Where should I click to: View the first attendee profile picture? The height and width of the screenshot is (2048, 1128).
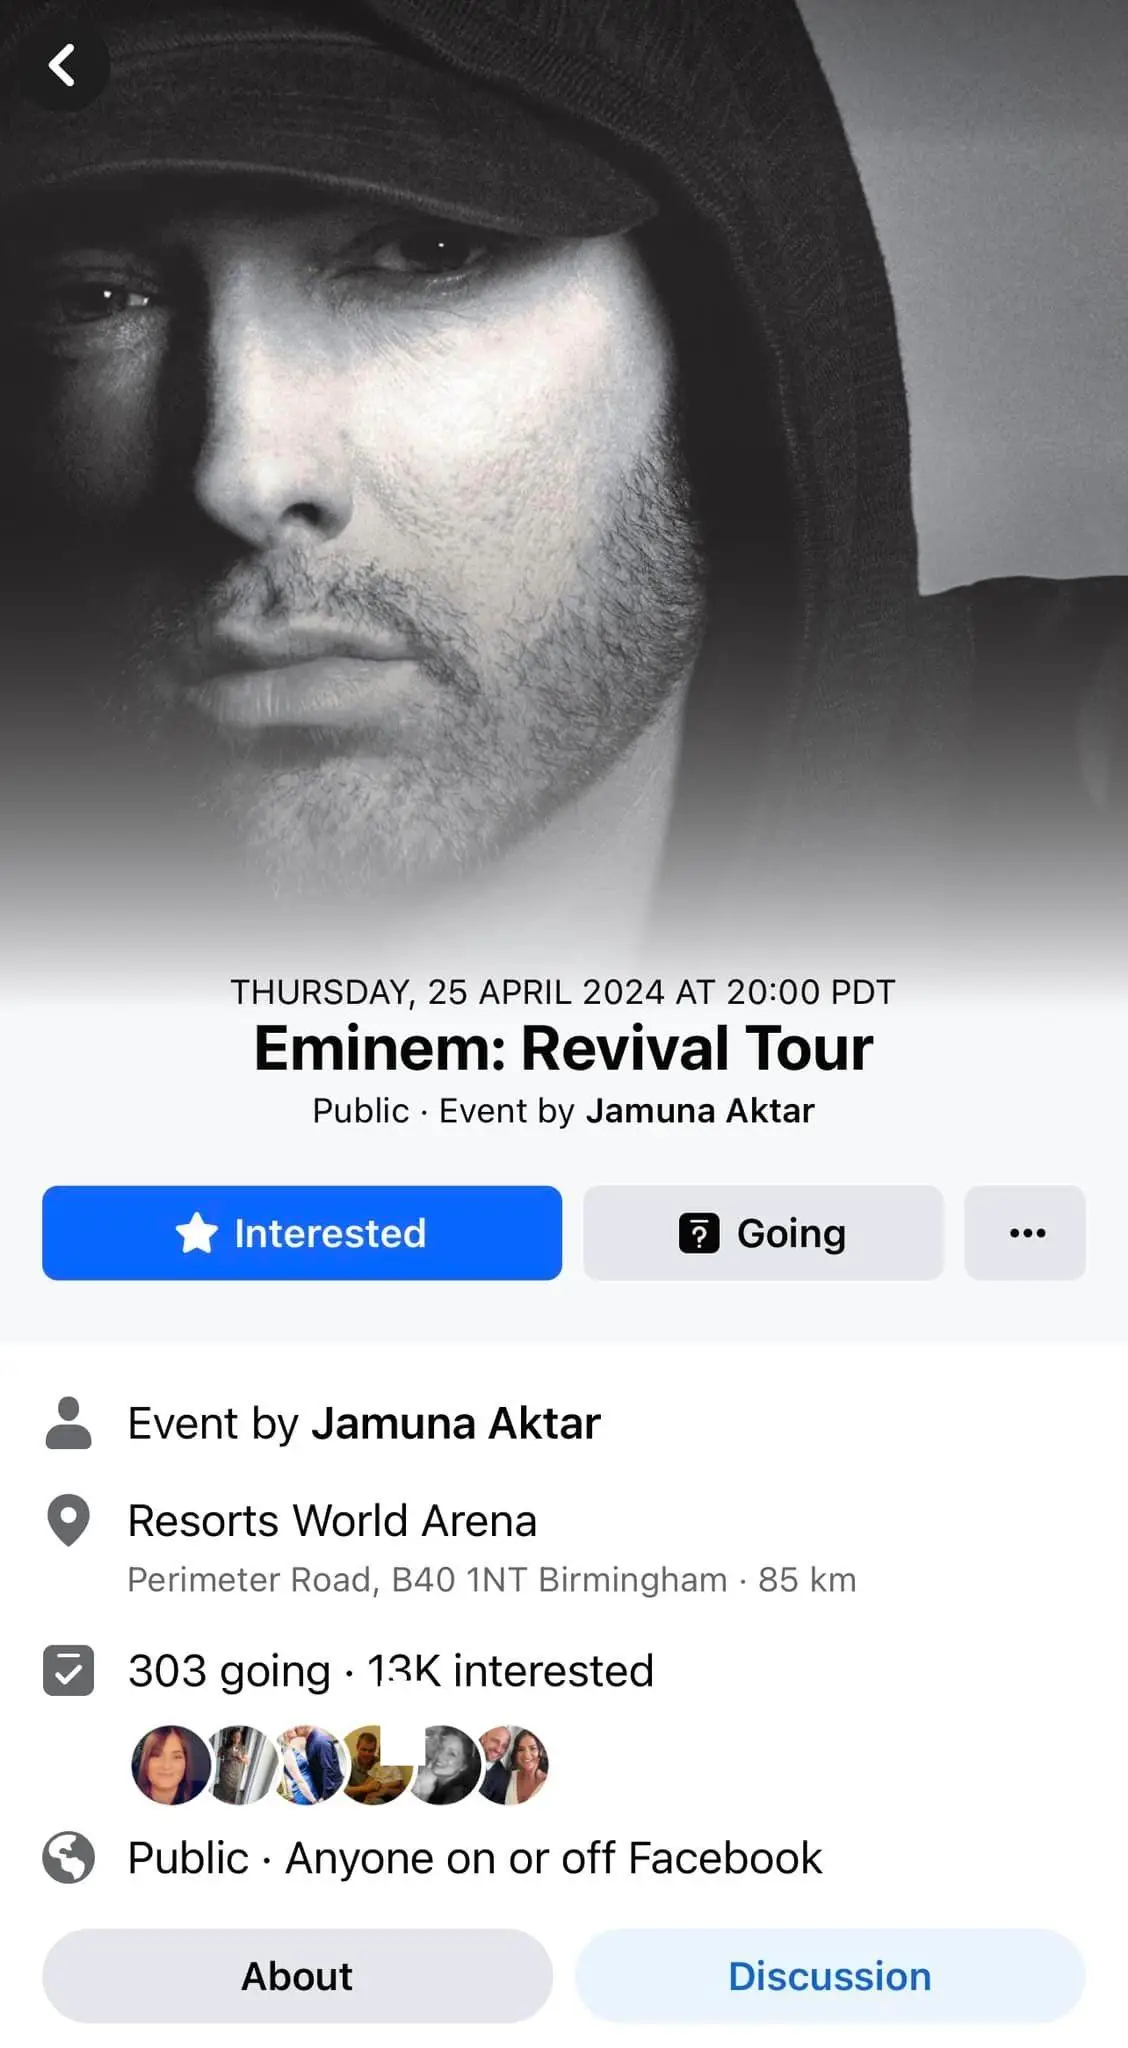point(170,1764)
